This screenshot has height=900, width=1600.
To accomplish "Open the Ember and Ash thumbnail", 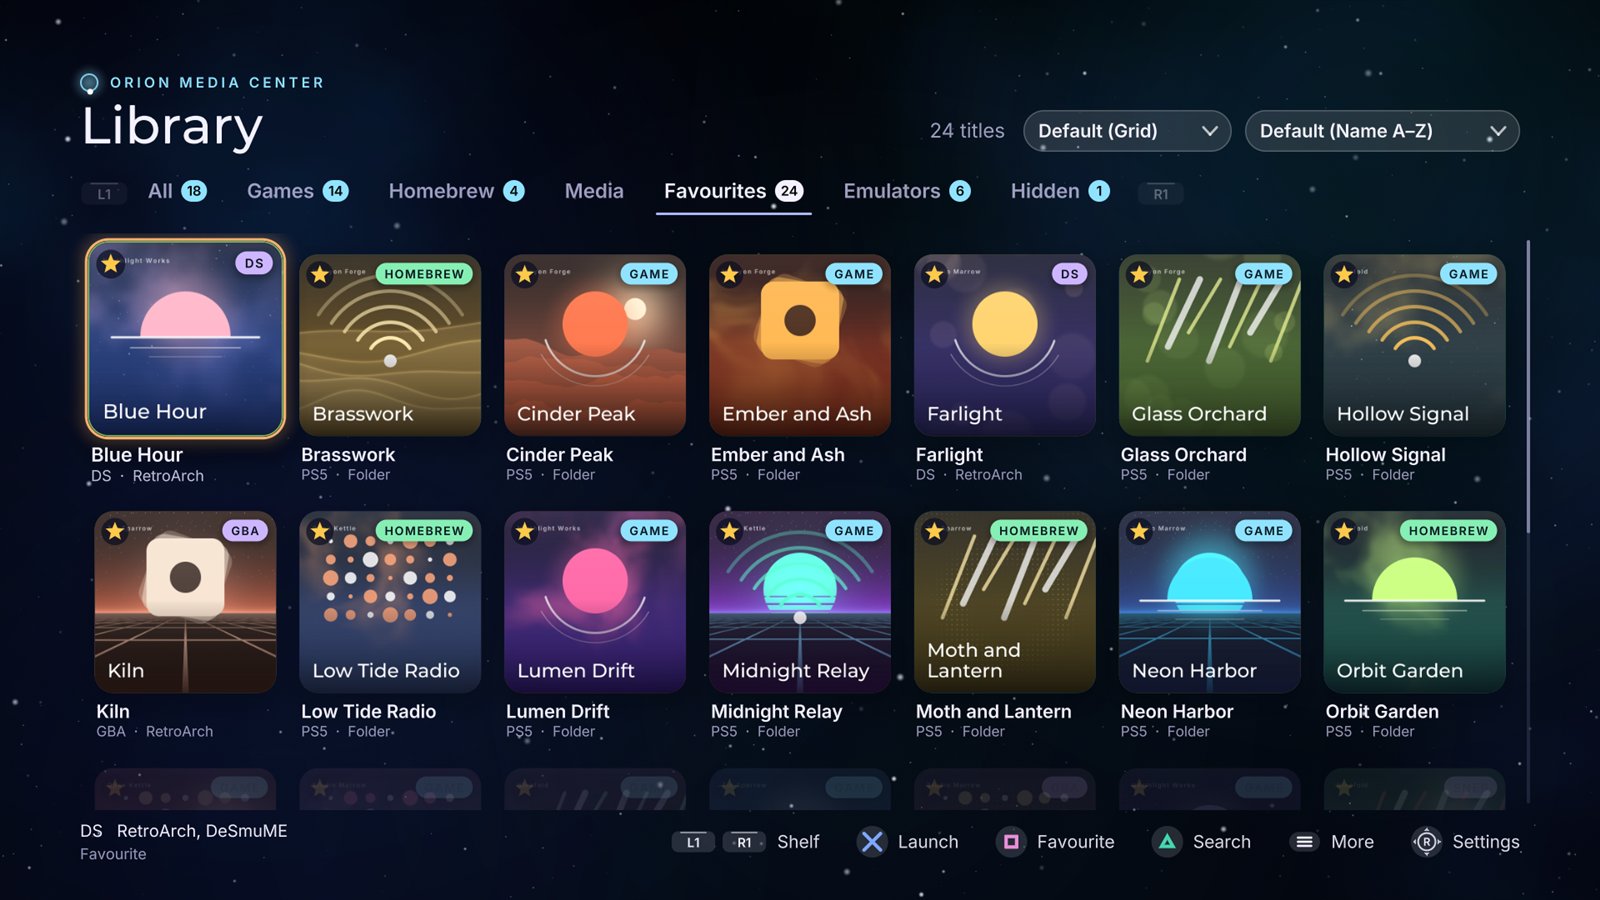I will pos(800,345).
